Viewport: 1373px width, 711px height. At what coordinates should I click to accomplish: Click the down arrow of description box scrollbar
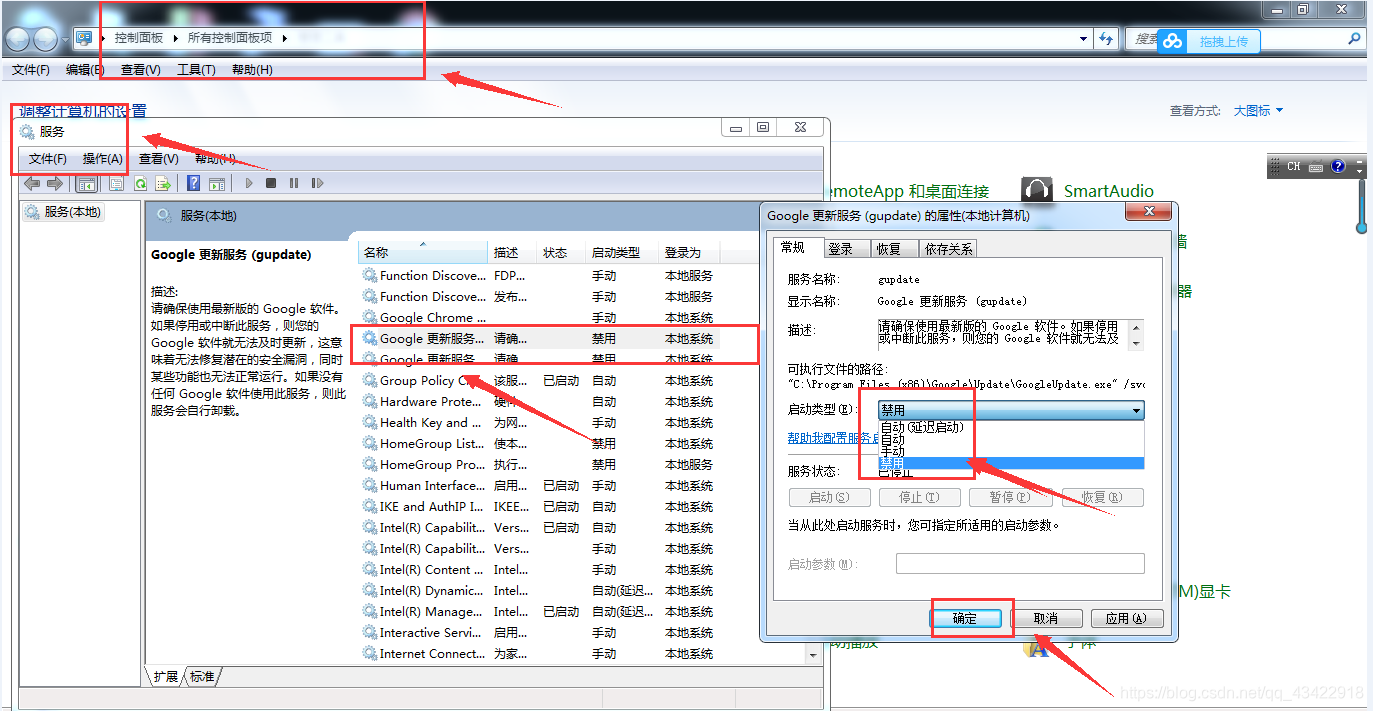tap(1136, 343)
